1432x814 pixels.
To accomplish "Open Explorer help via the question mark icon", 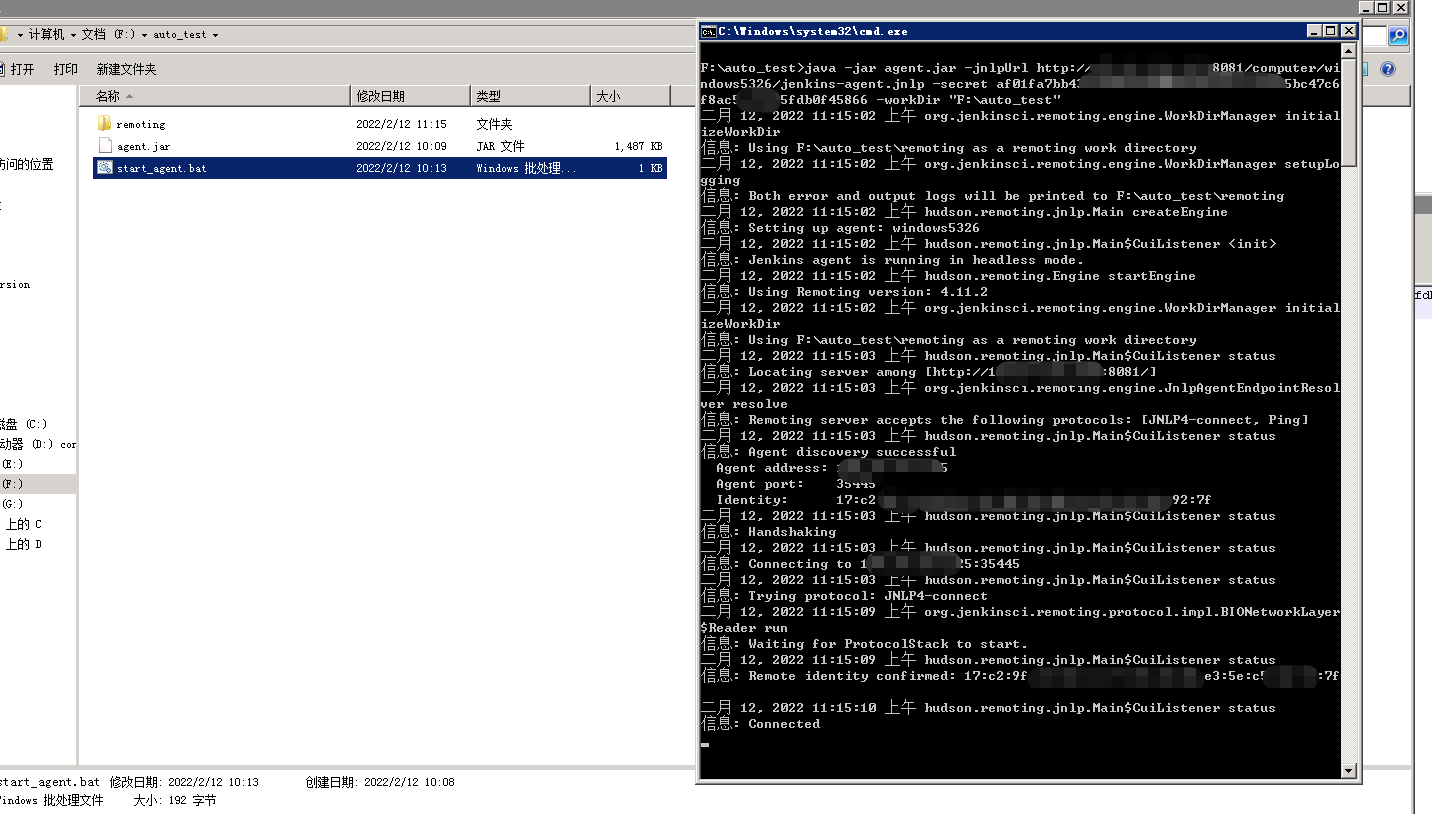I will (x=1388, y=69).
